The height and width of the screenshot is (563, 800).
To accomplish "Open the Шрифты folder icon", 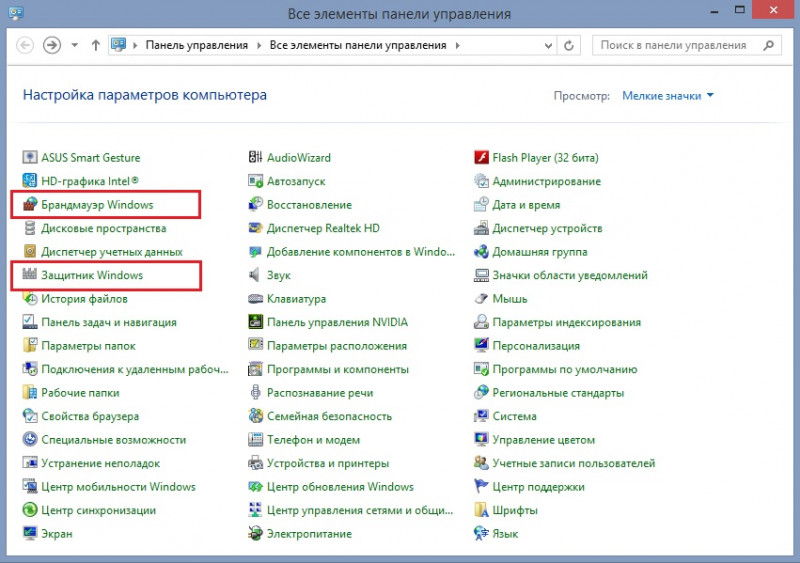I will click(481, 509).
